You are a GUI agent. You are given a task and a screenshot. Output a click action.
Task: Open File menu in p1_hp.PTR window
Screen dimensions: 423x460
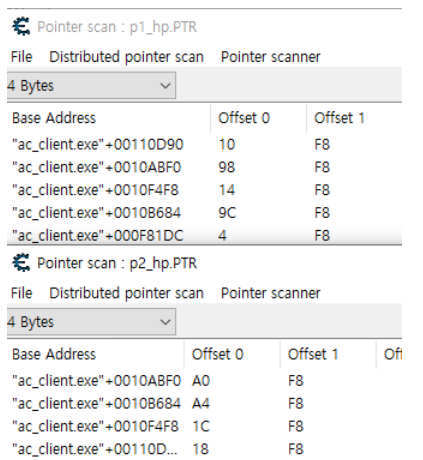click(22, 57)
